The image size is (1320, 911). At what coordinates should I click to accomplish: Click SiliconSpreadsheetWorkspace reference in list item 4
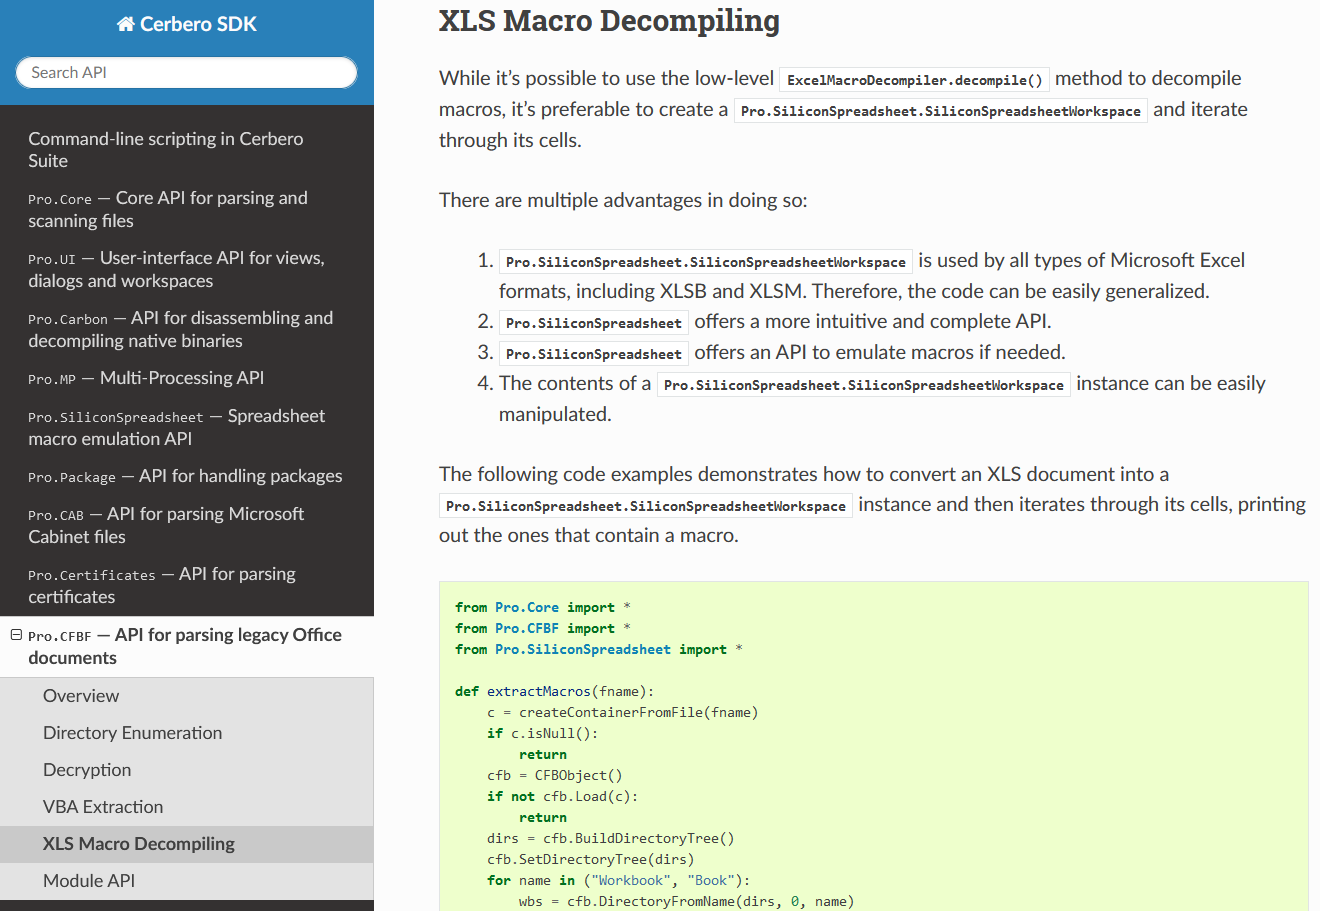pos(864,385)
